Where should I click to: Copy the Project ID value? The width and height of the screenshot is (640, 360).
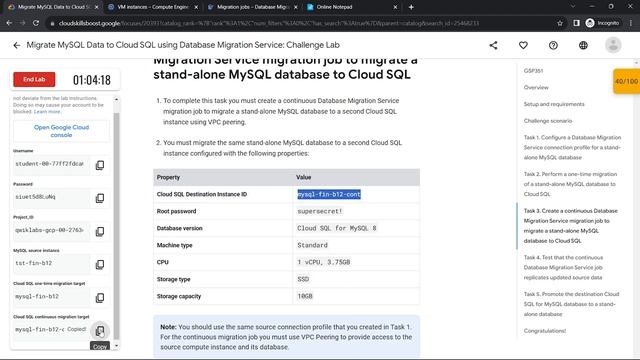click(100, 231)
